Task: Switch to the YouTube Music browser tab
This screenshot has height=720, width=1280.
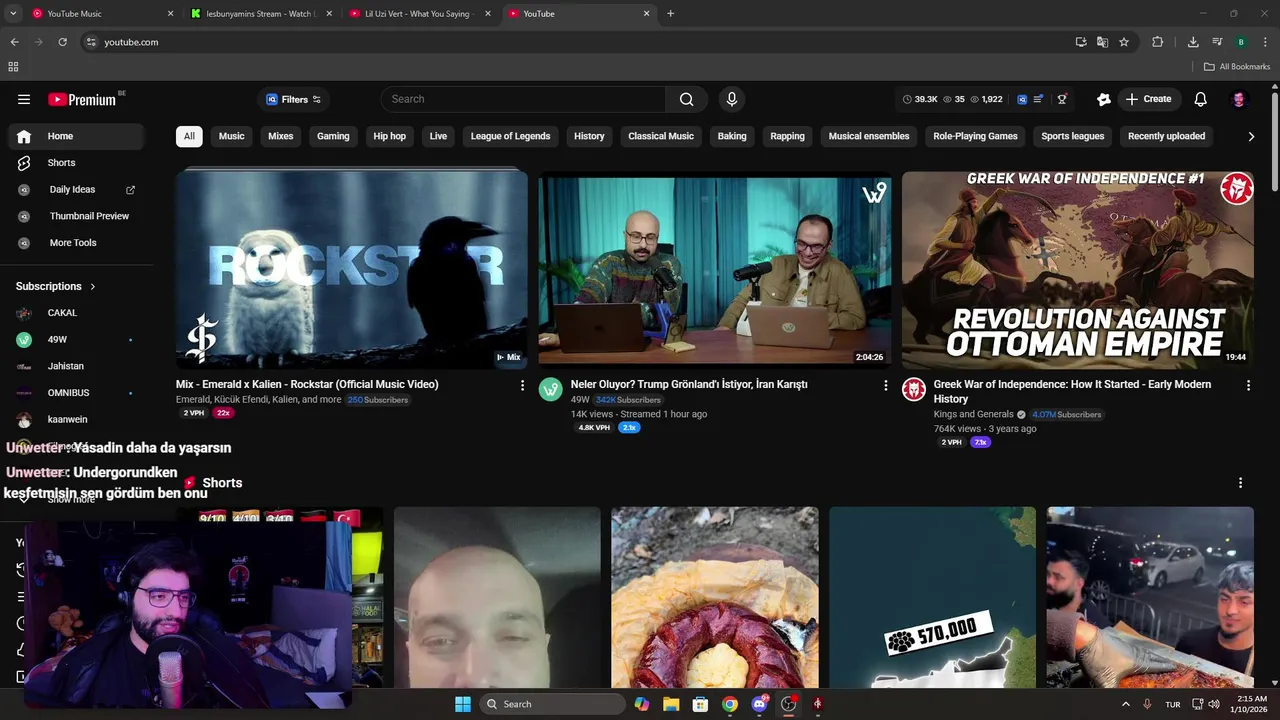Action: 100,14
